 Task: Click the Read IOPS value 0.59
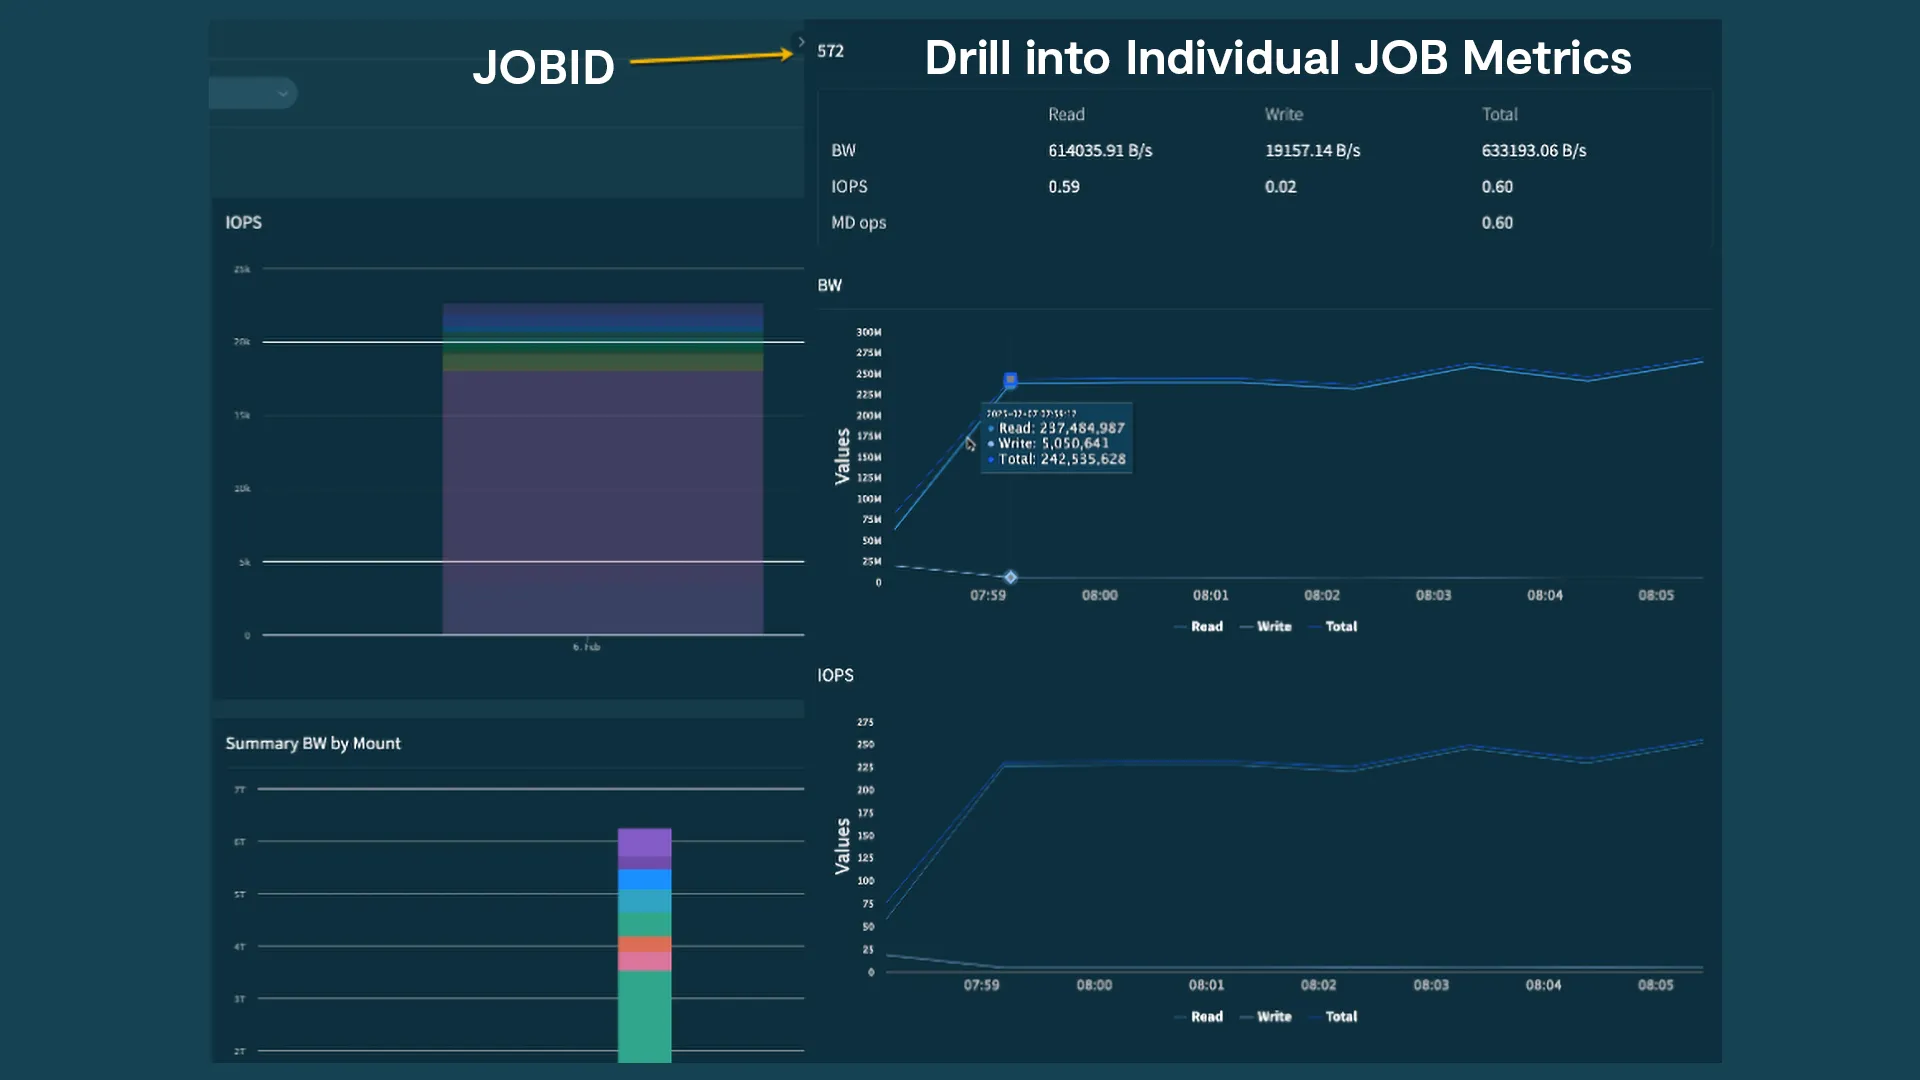(x=1064, y=187)
